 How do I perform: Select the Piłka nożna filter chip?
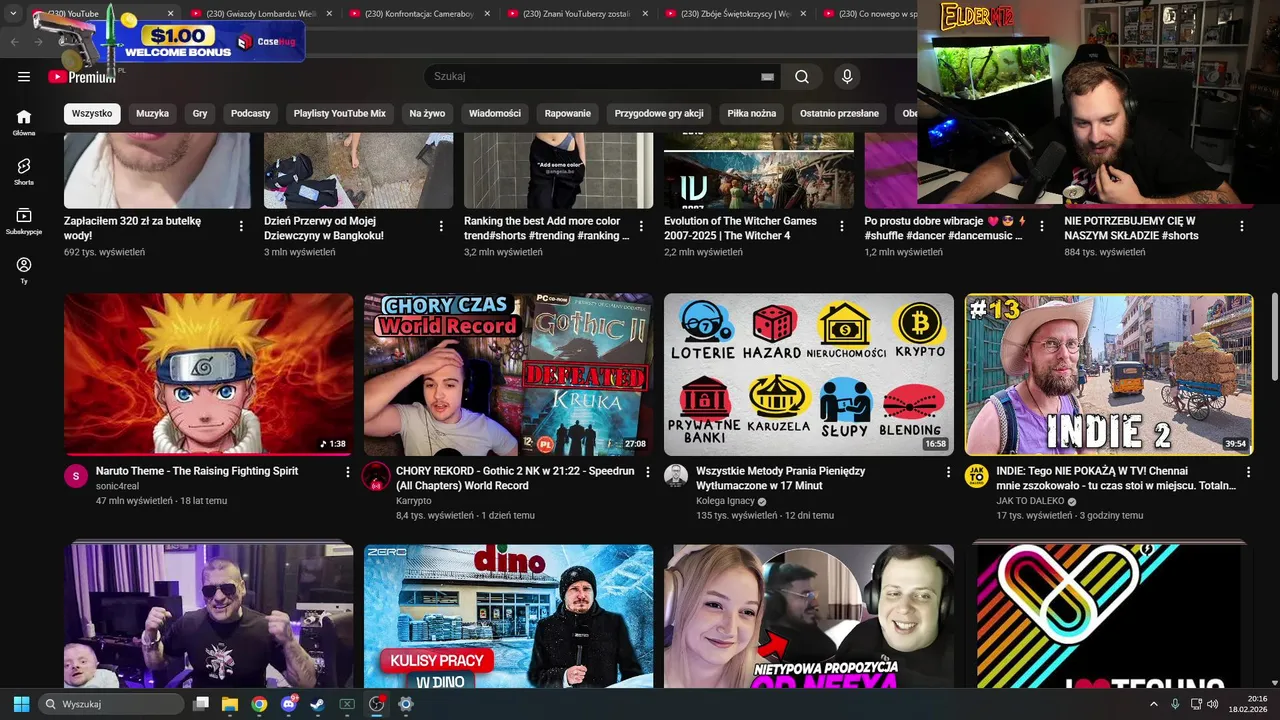tap(752, 114)
